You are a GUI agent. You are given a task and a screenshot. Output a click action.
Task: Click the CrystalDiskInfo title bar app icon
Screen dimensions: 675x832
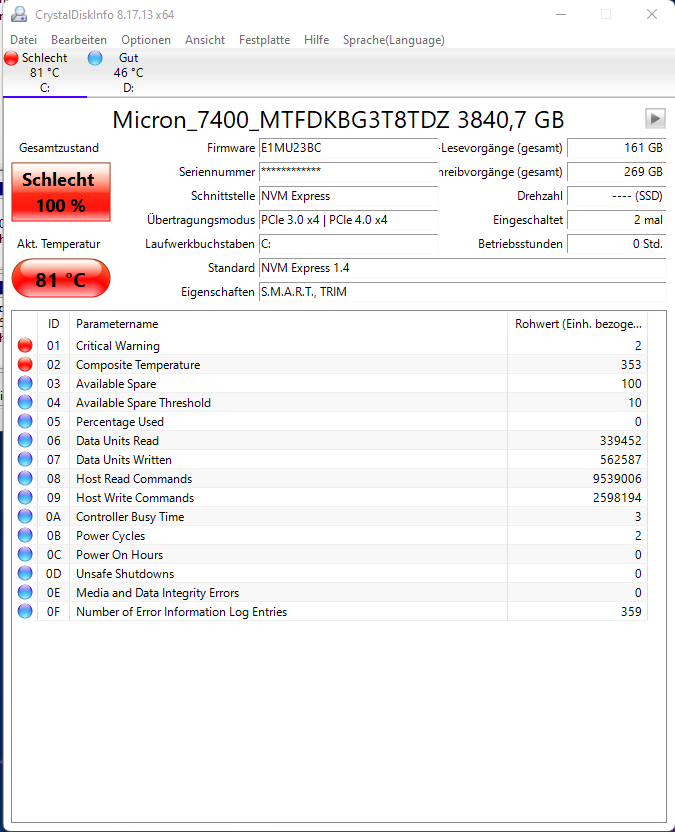coord(19,14)
